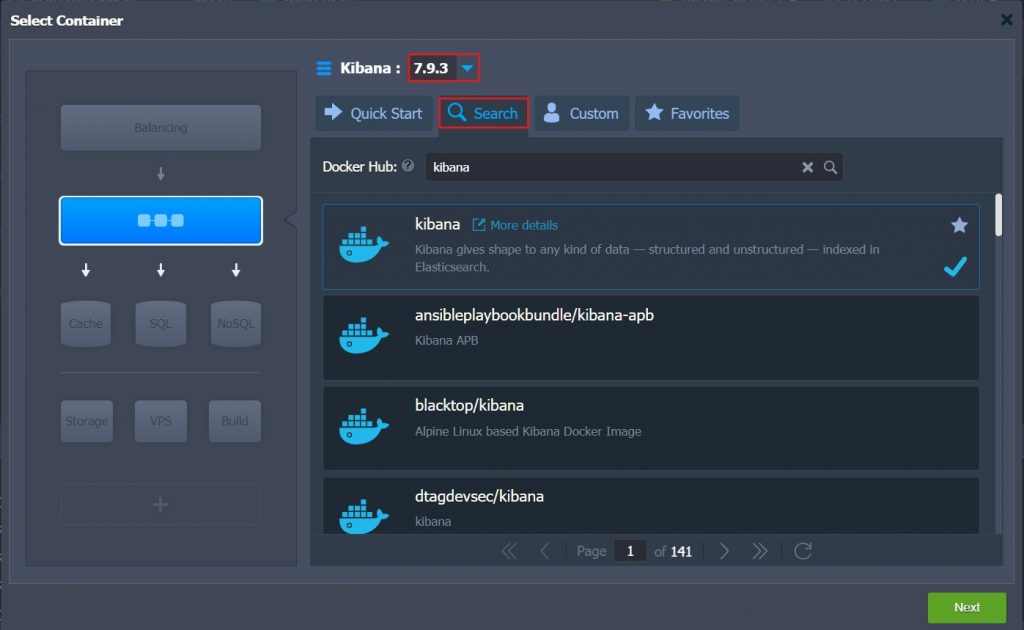Select the Storage node block
1024x630 pixels.
coord(87,421)
